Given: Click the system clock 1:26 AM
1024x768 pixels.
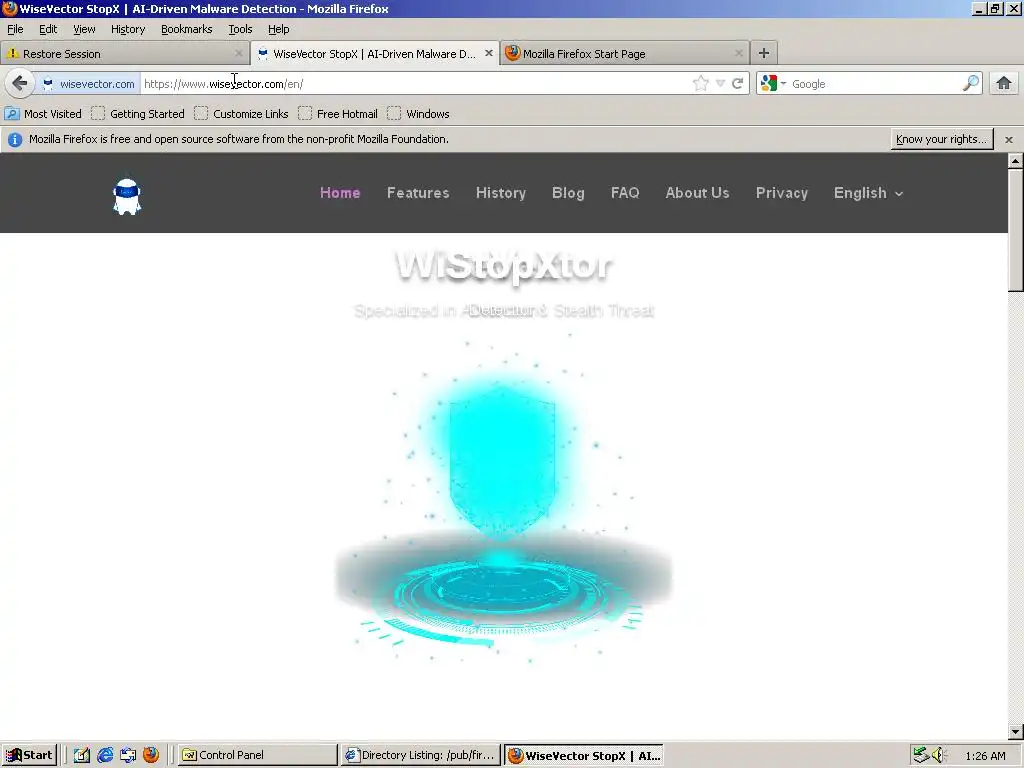Looking at the screenshot, I should coord(985,756).
